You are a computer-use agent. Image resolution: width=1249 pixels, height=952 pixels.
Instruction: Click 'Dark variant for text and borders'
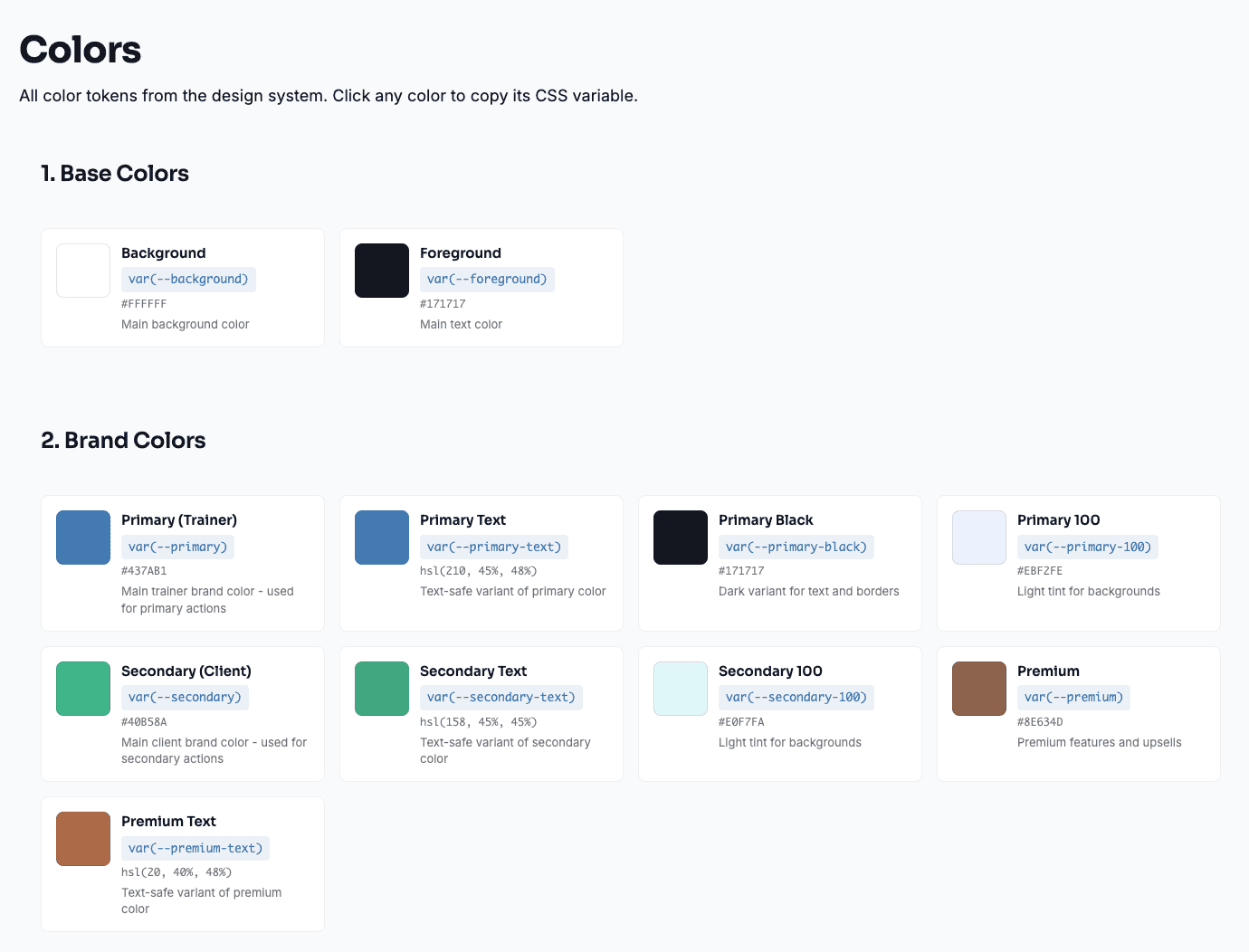809,591
